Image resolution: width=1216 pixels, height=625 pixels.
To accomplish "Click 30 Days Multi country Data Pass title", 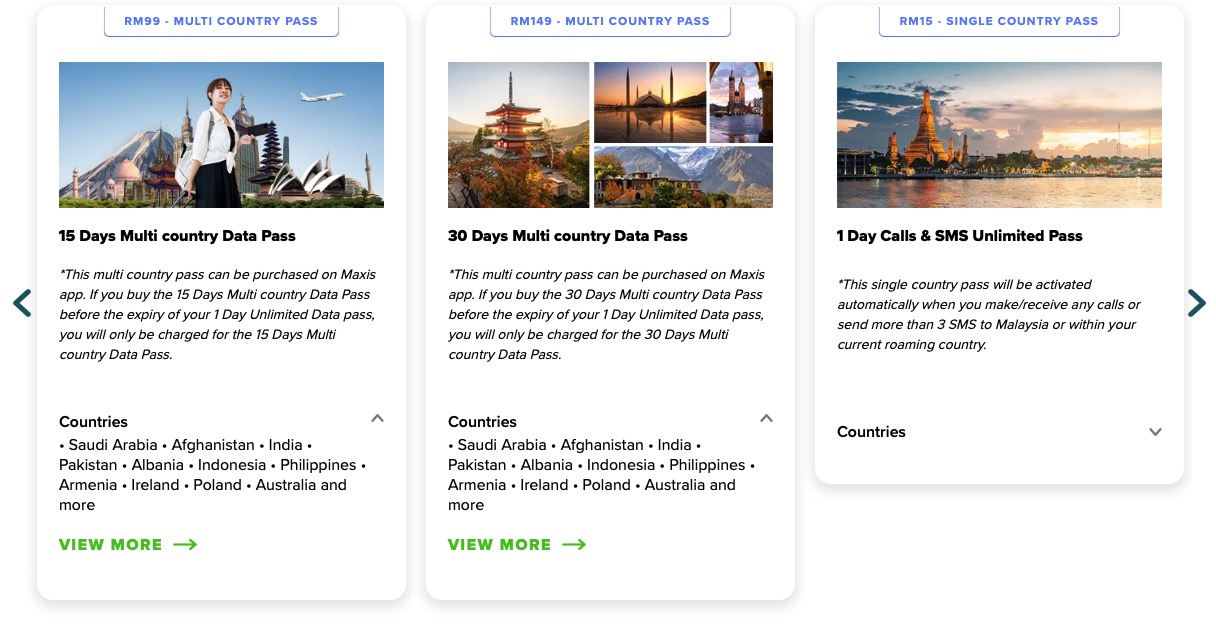I will [568, 236].
